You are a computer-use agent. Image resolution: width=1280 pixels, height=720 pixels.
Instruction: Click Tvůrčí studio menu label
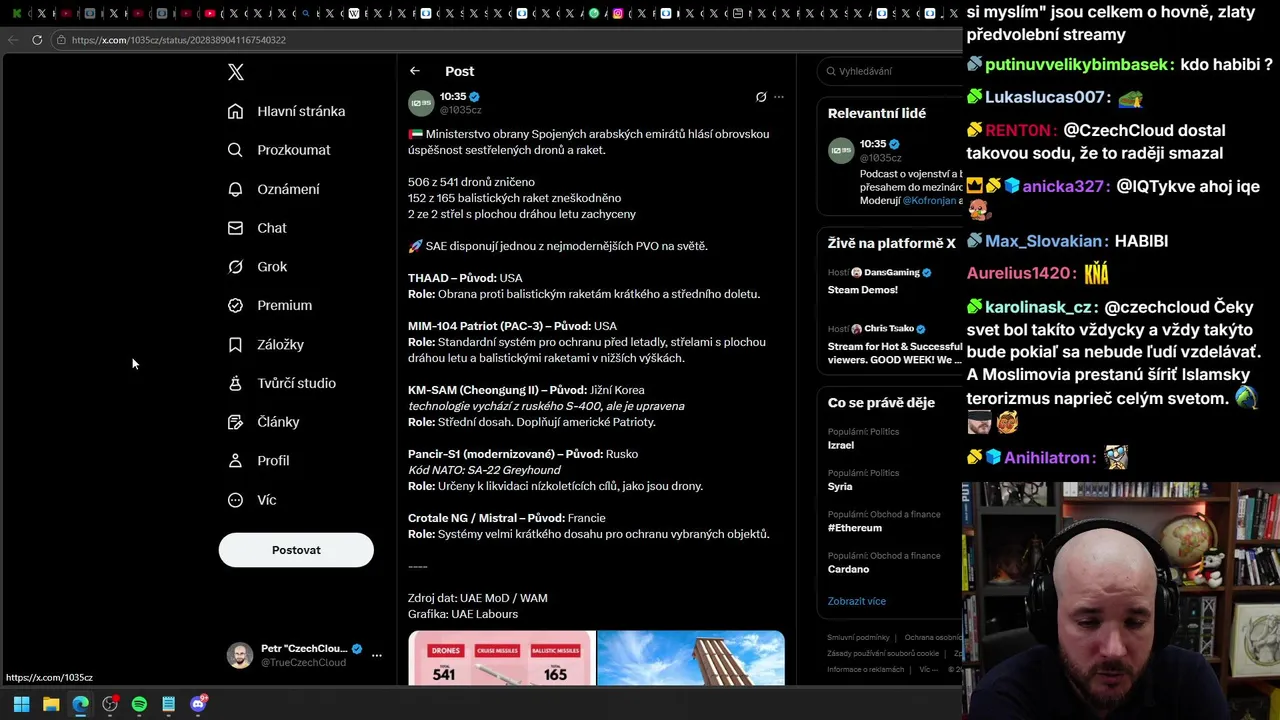(296, 383)
